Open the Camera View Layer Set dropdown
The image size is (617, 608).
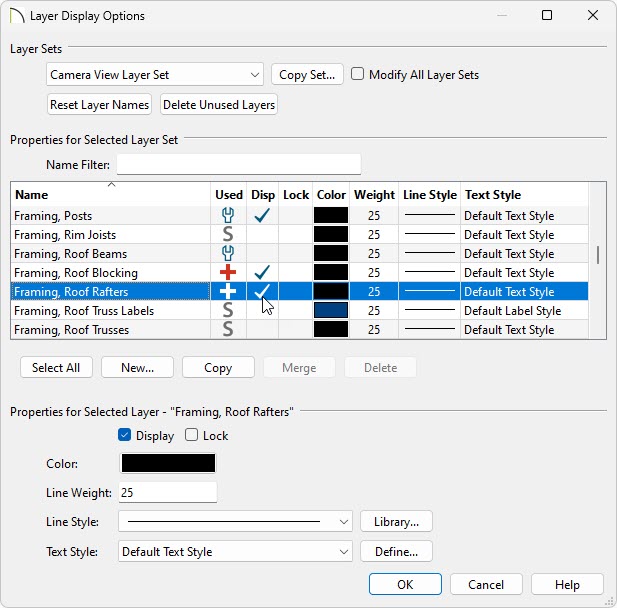[155, 74]
